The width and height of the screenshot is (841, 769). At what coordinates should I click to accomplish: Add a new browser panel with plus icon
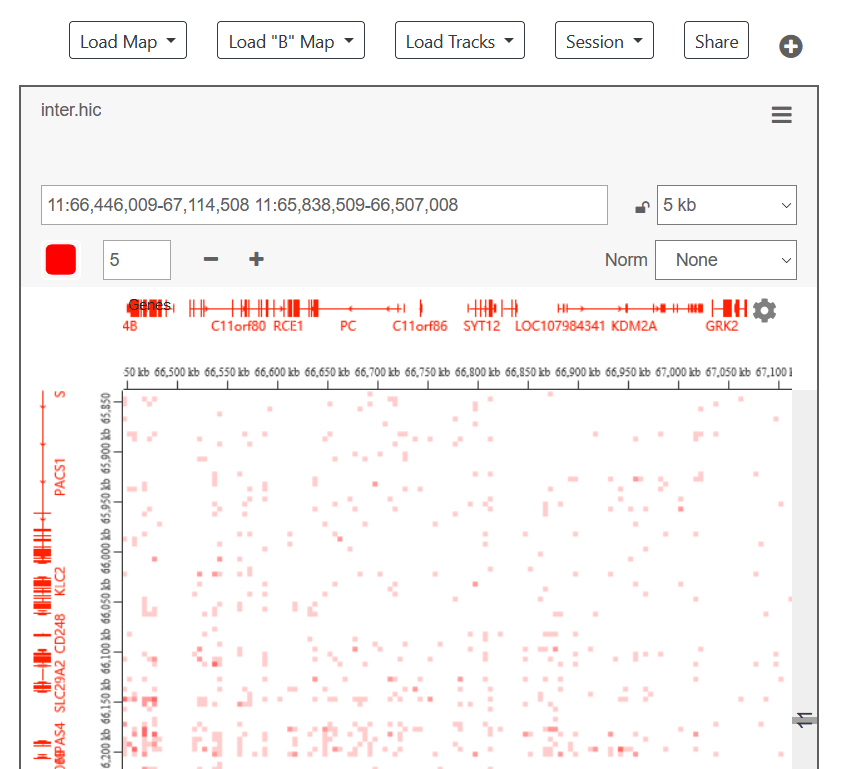tap(791, 46)
